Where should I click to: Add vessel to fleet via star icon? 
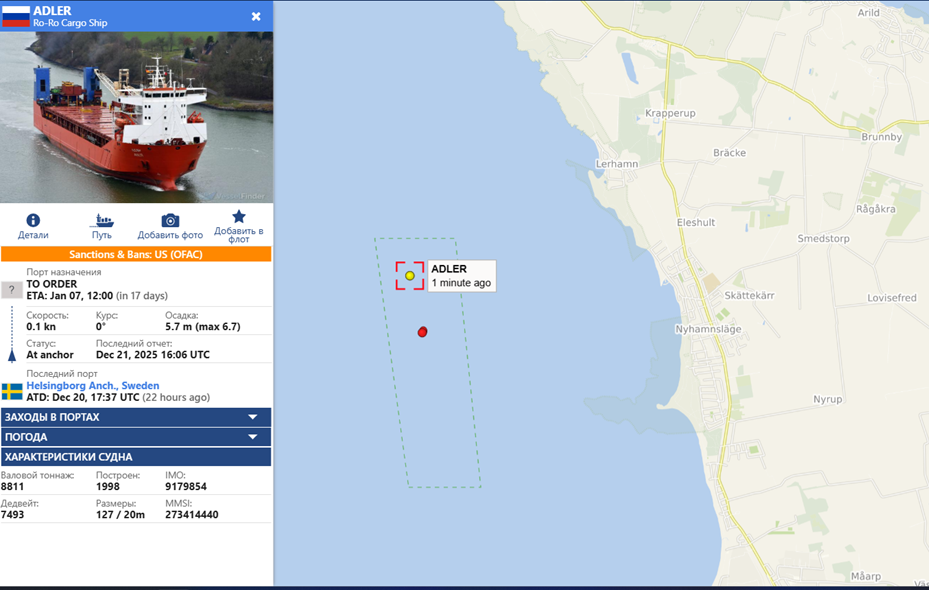pos(239,216)
